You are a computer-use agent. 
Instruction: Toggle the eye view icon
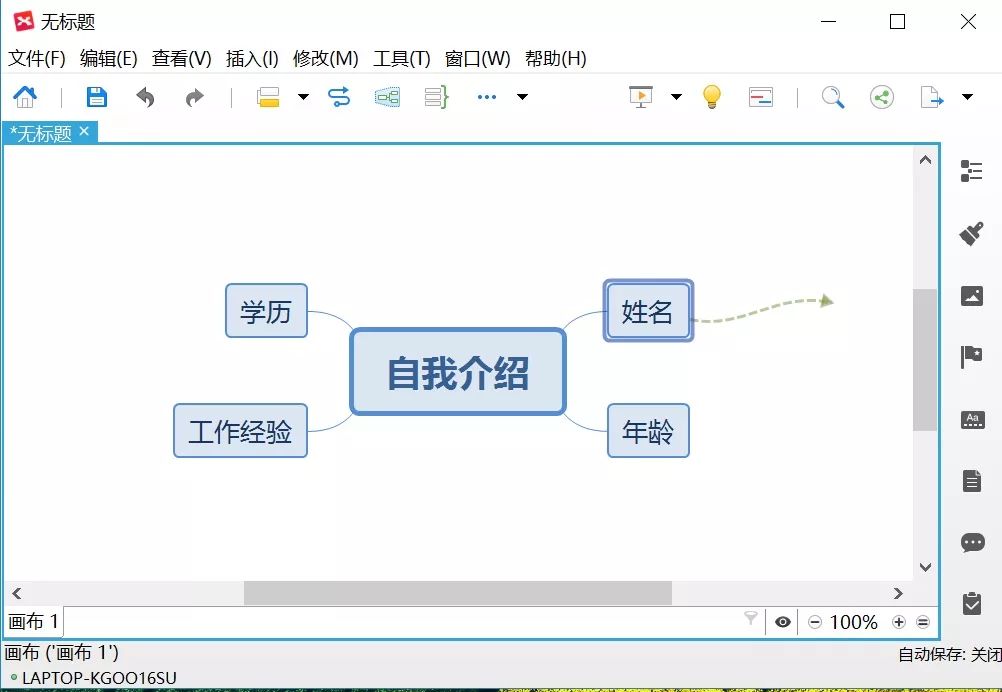(x=783, y=622)
